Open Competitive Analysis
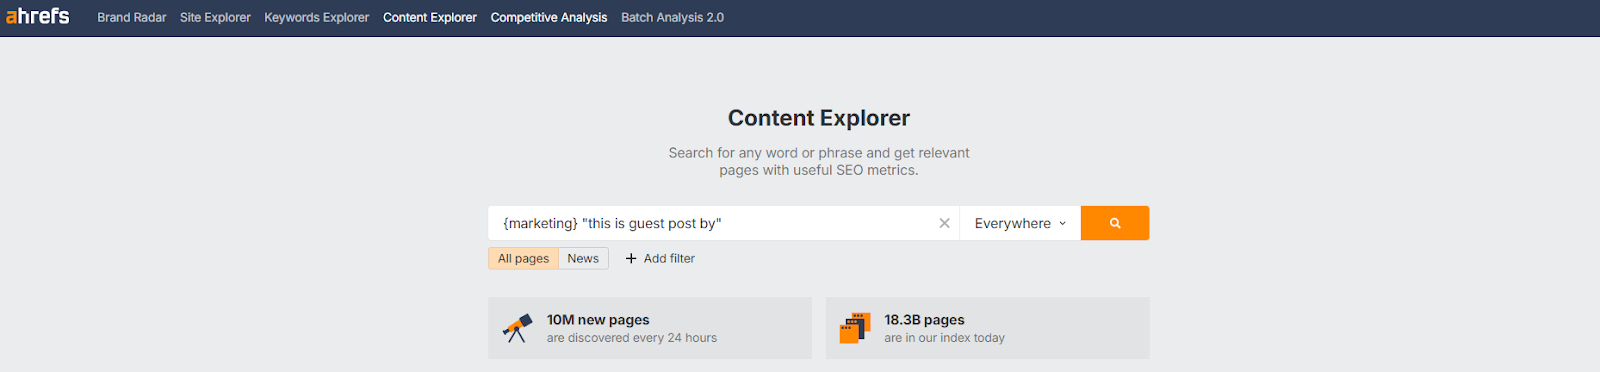 (549, 17)
